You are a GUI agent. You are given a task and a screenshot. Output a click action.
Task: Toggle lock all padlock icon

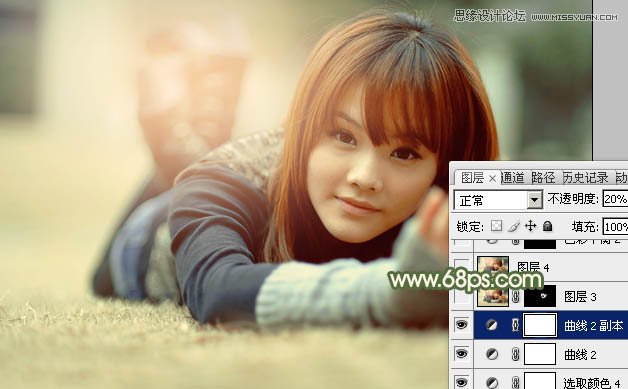[547, 226]
